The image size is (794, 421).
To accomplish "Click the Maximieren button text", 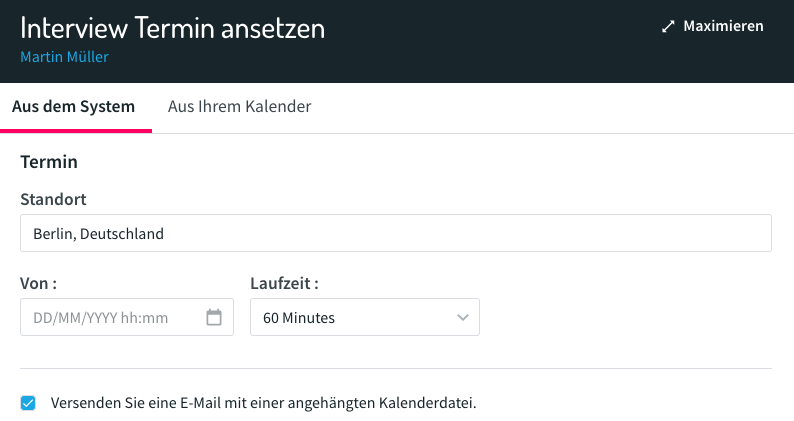I will coord(723,26).
